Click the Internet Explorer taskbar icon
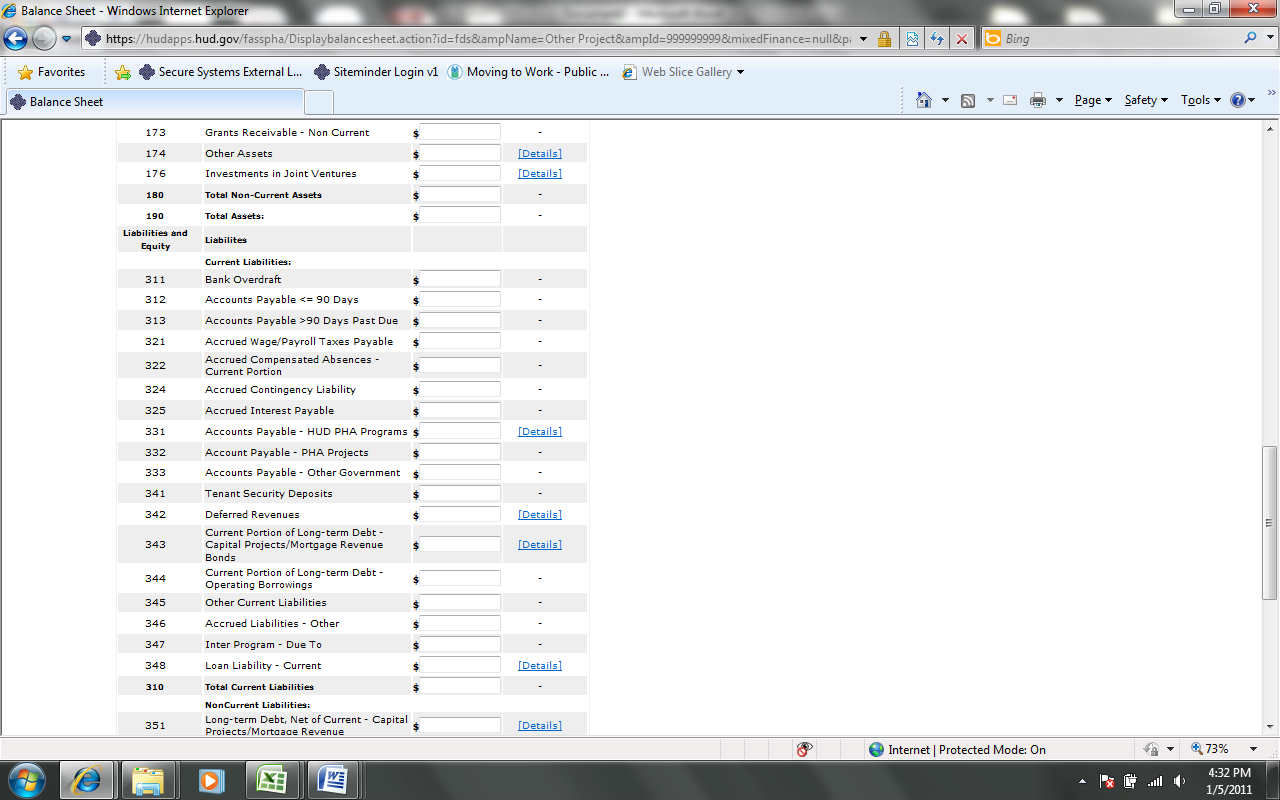 (87, 780)
